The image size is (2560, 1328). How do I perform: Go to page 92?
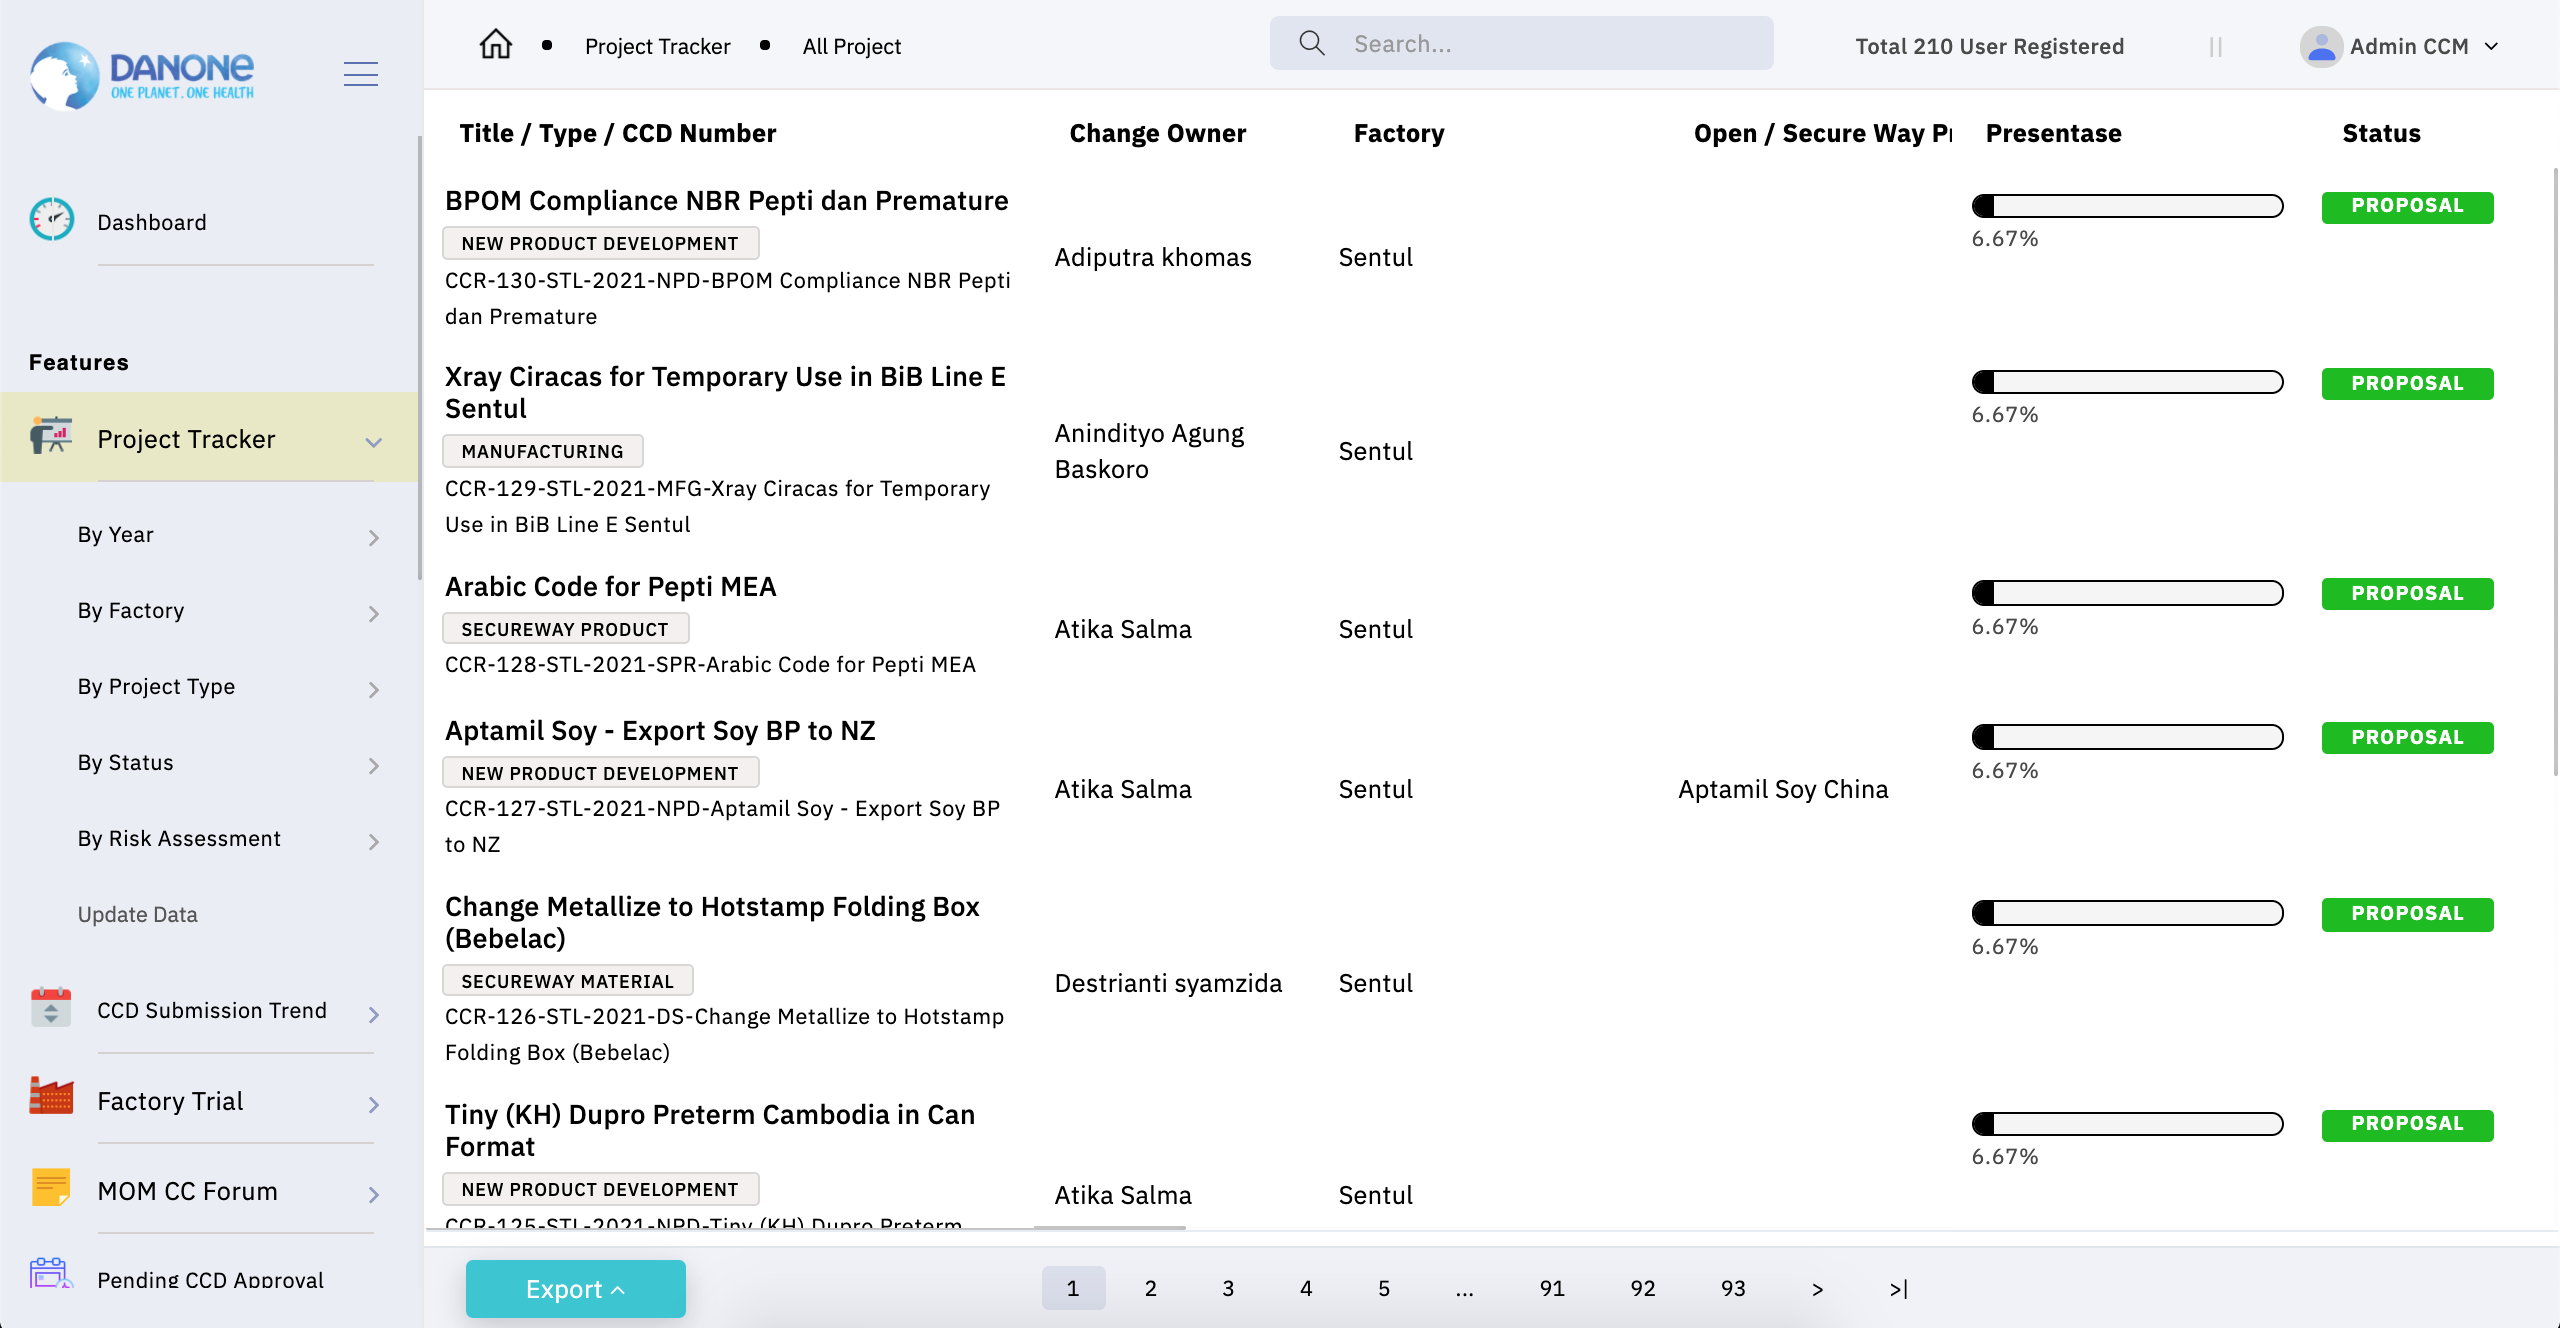1643,1288
